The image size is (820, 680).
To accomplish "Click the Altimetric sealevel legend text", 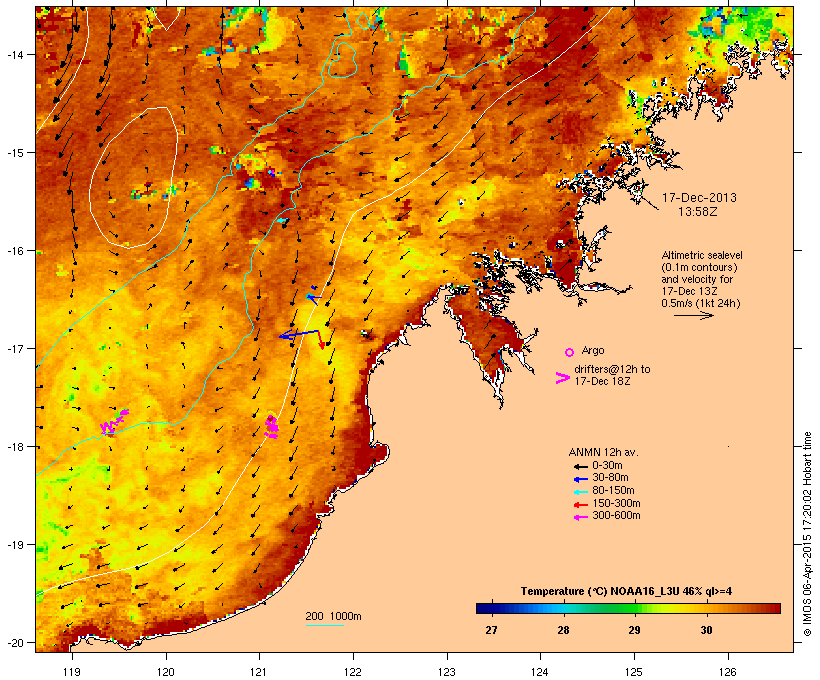I will click(702, 255).
